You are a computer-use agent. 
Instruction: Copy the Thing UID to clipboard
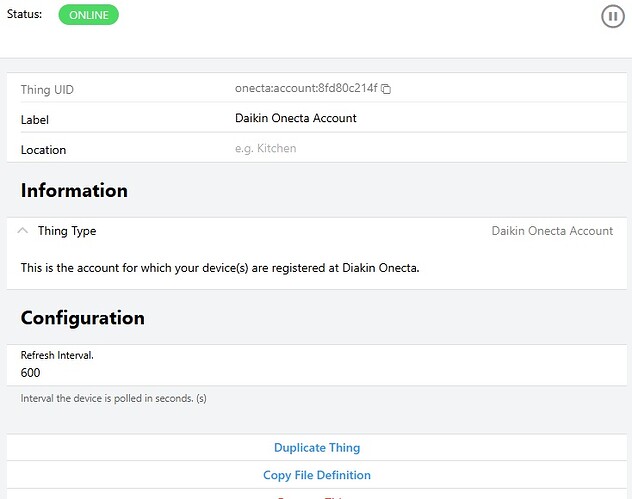[x=386, y=89]
